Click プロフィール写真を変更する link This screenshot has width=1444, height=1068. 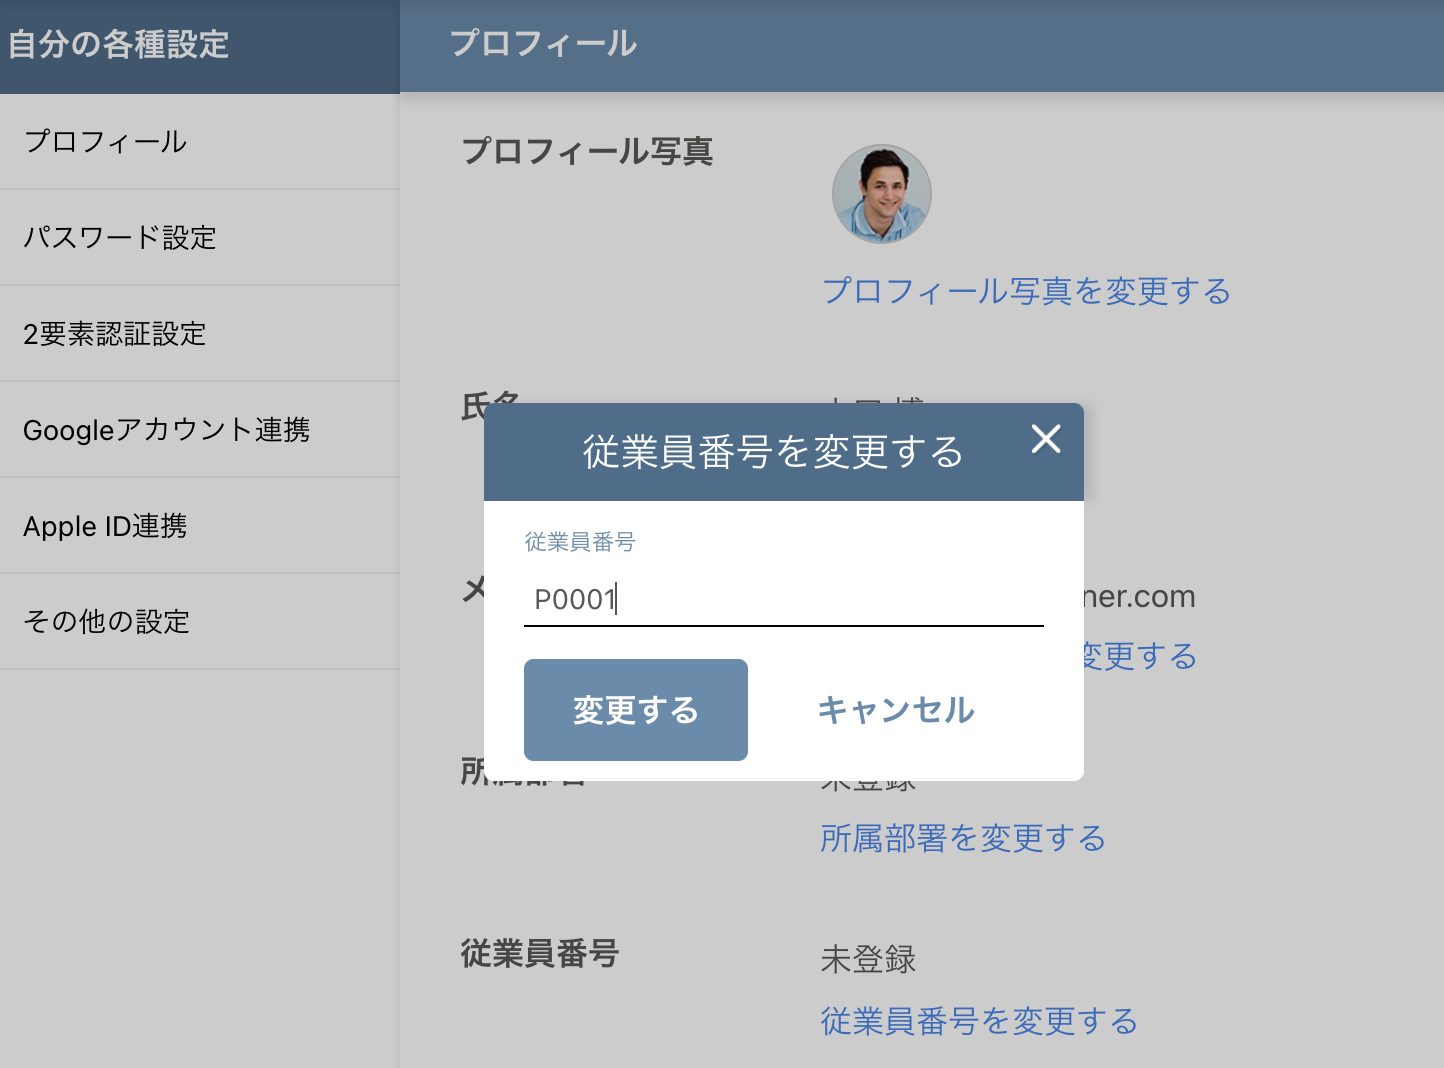tap(1026, 291)
